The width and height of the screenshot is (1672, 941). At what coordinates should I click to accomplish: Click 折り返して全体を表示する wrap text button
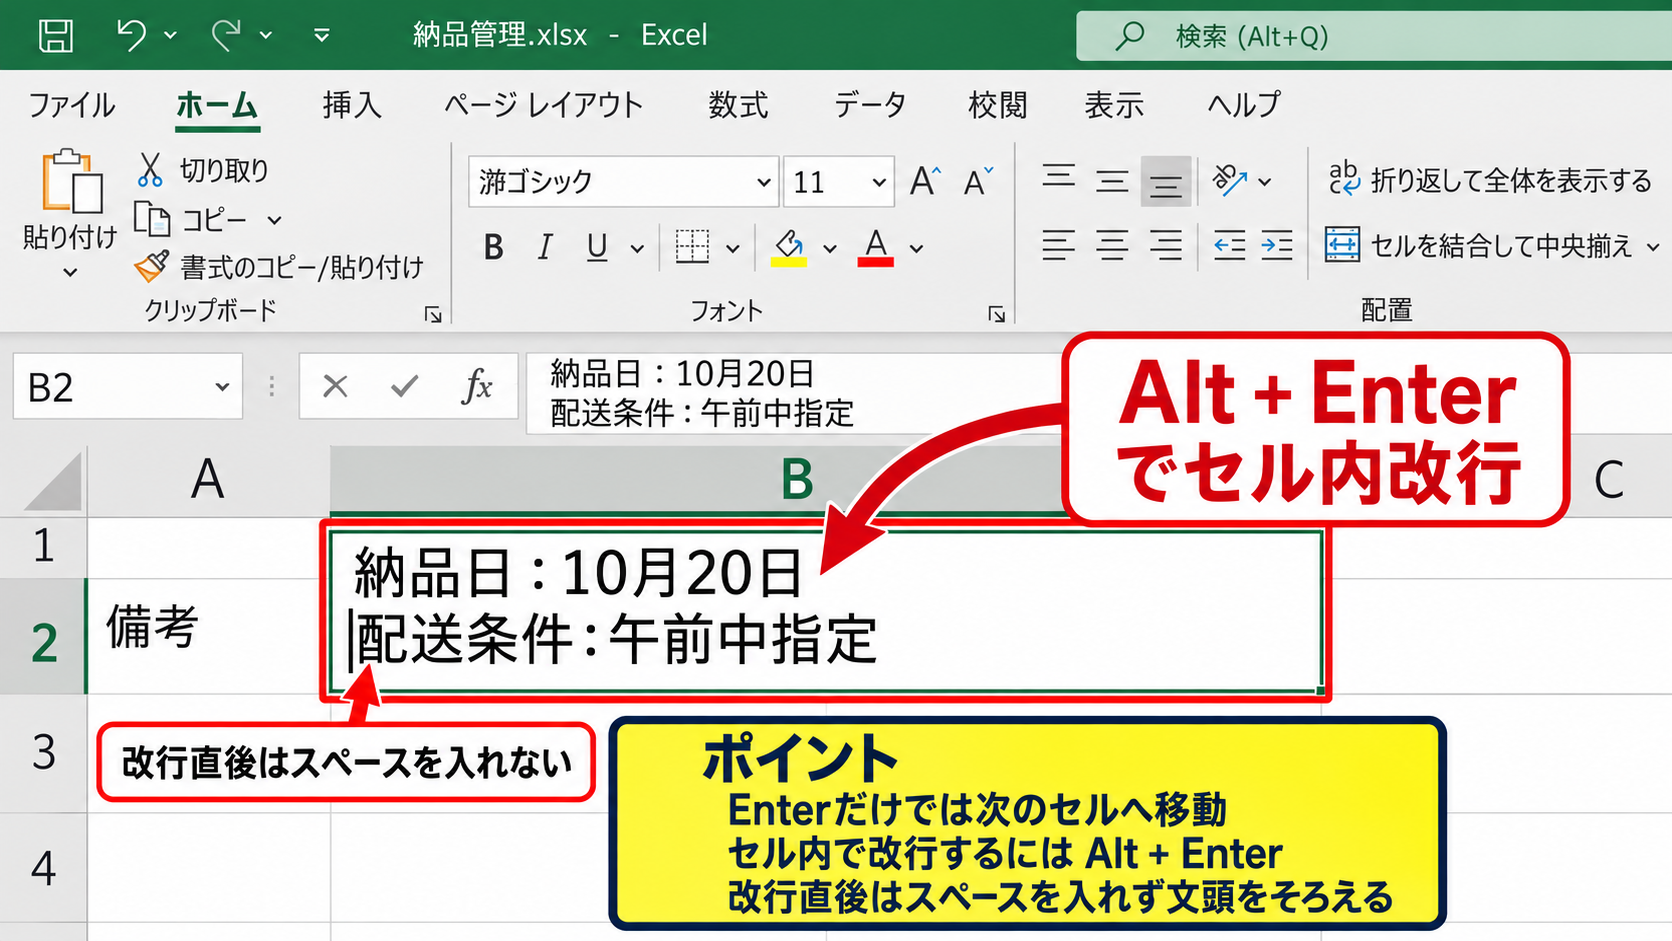click(1490, 180)
